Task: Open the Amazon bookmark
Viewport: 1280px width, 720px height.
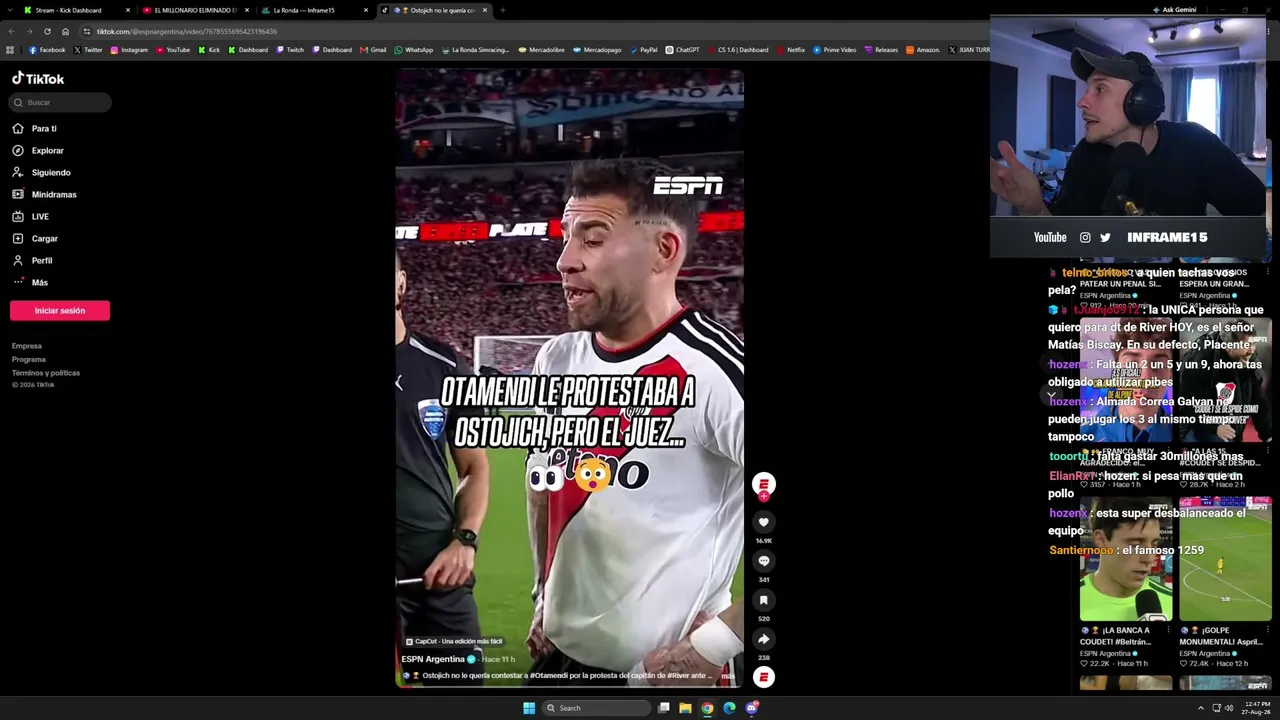Action: (x=922, y=50)
